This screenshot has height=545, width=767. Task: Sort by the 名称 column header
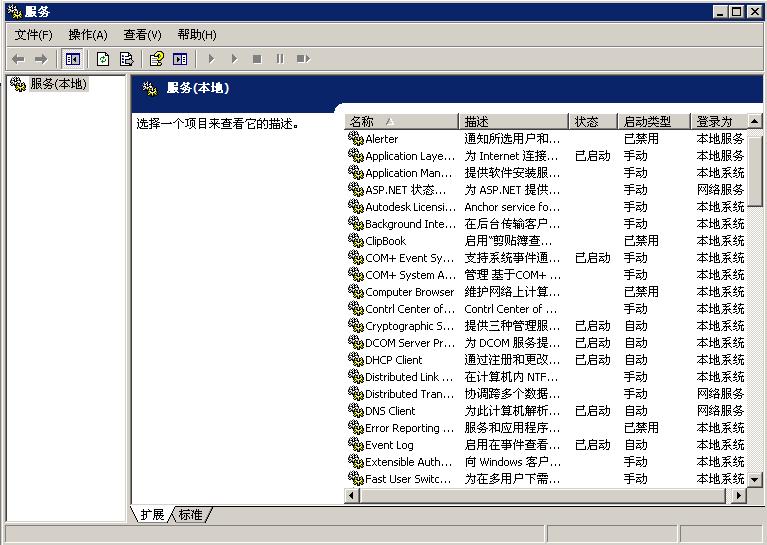pos(401,121)
